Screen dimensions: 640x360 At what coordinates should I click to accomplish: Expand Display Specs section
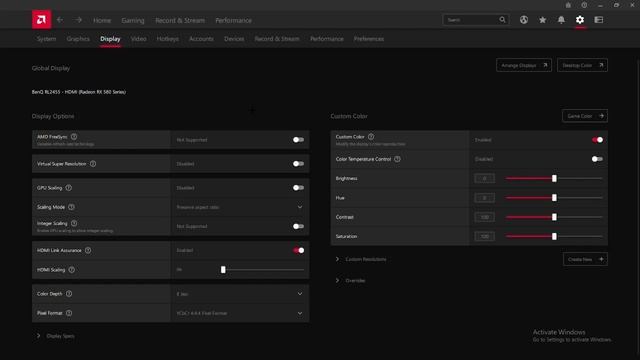pyautogui.click(x=56, y=336)
